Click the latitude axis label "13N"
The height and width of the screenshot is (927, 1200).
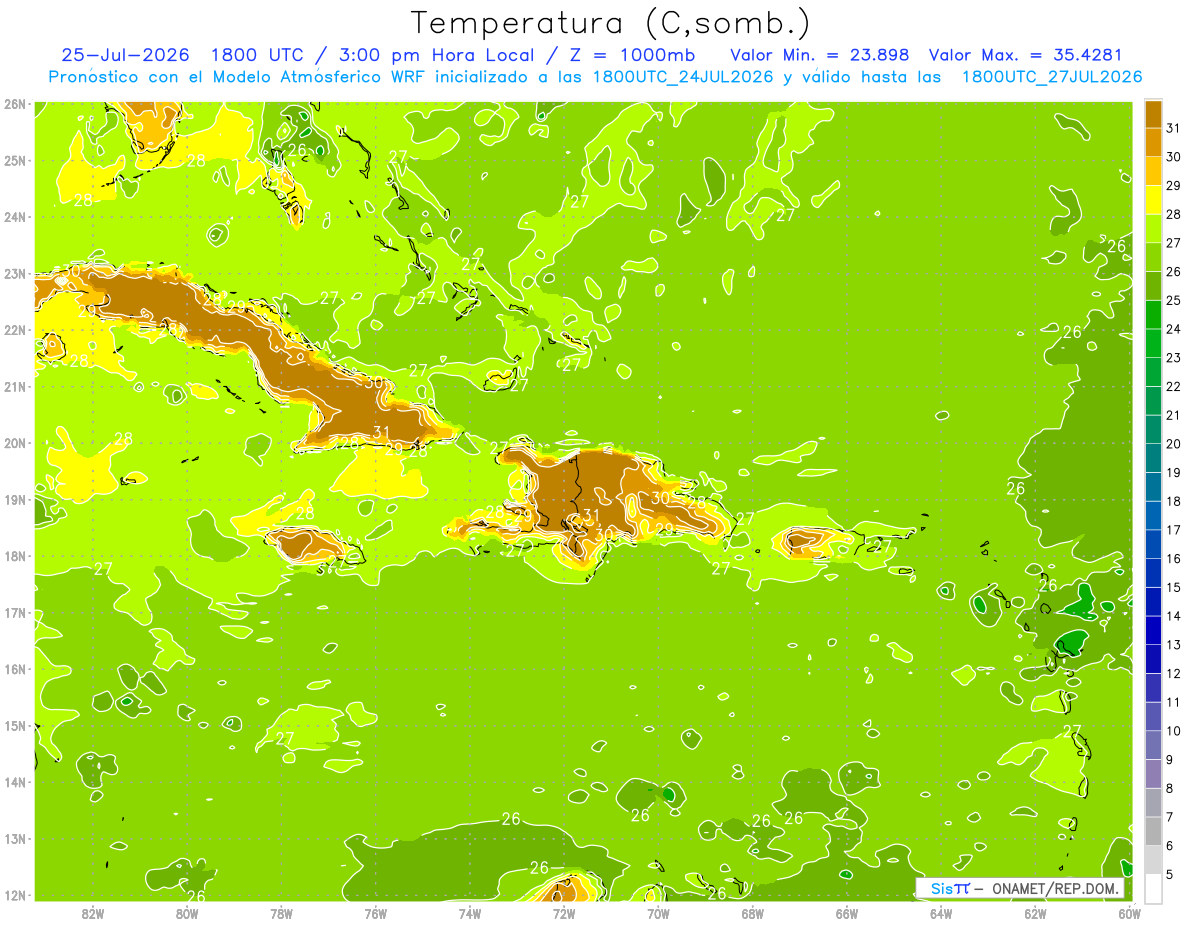14,838
